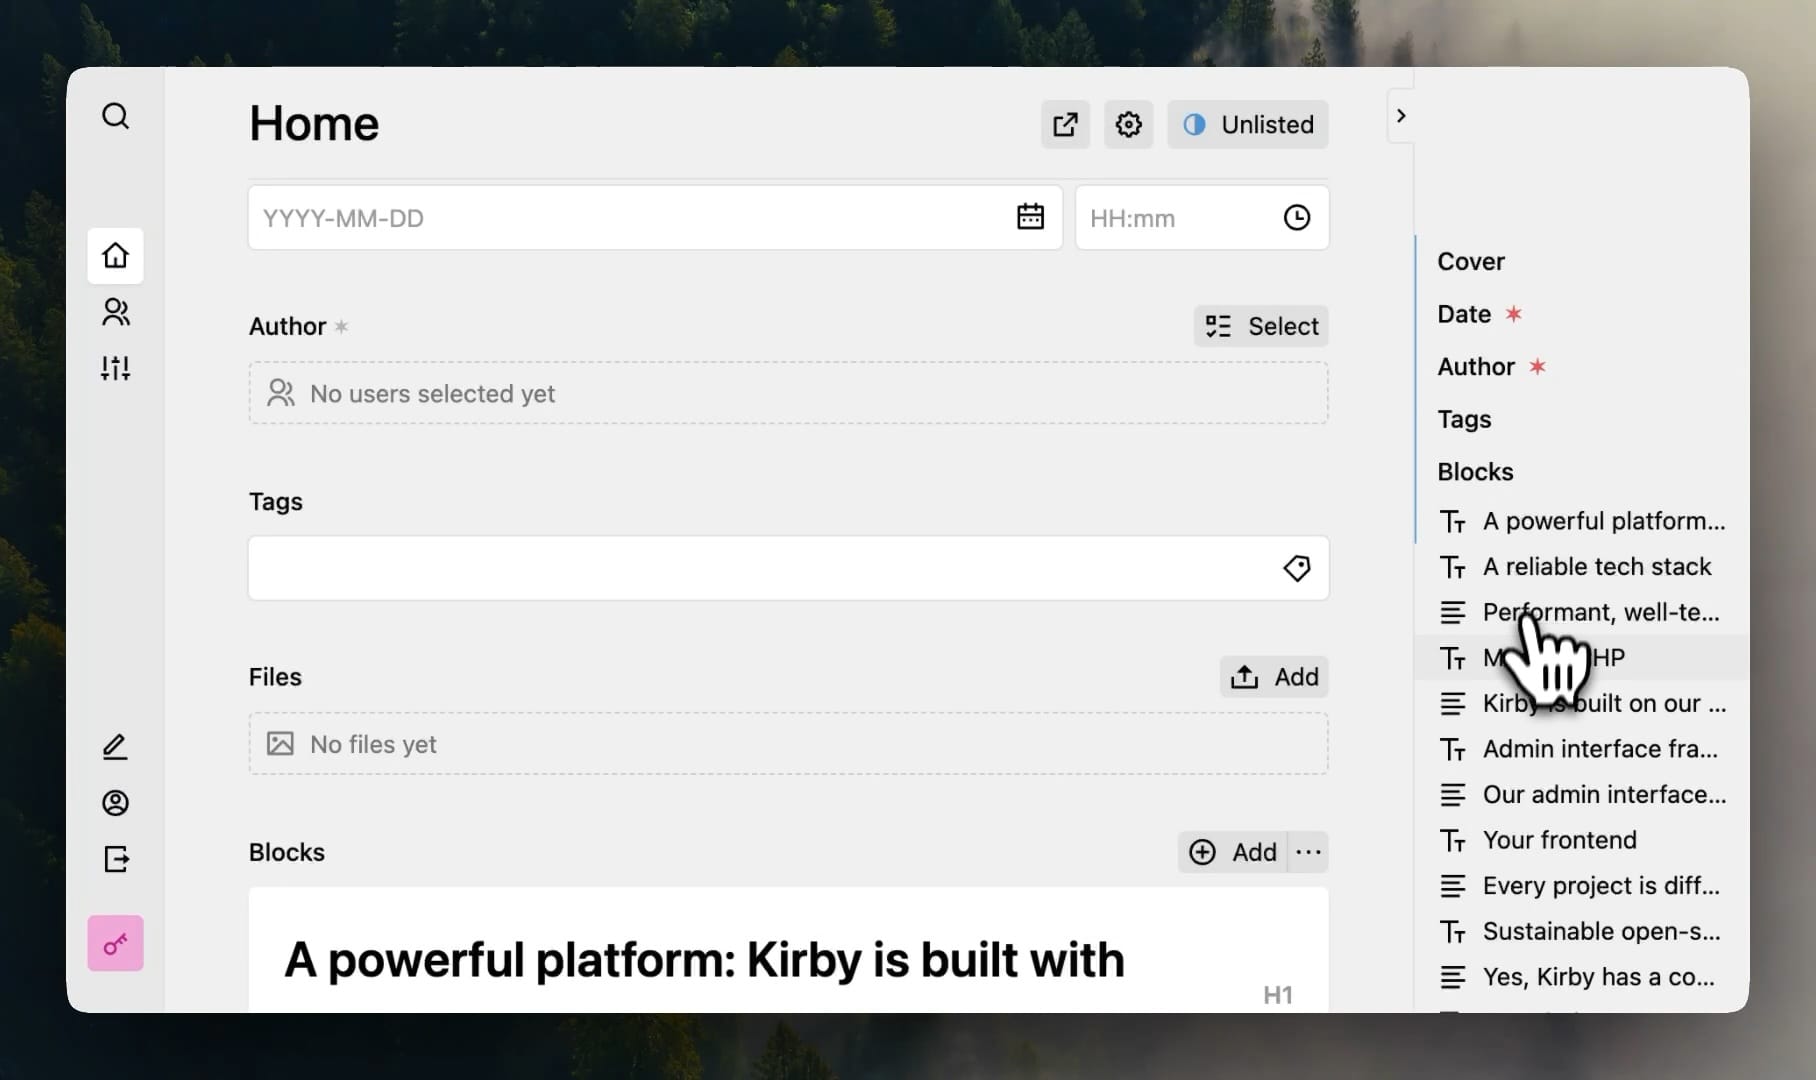
Task: Click the pink key license icon
Action: click(x=115, y=943)
